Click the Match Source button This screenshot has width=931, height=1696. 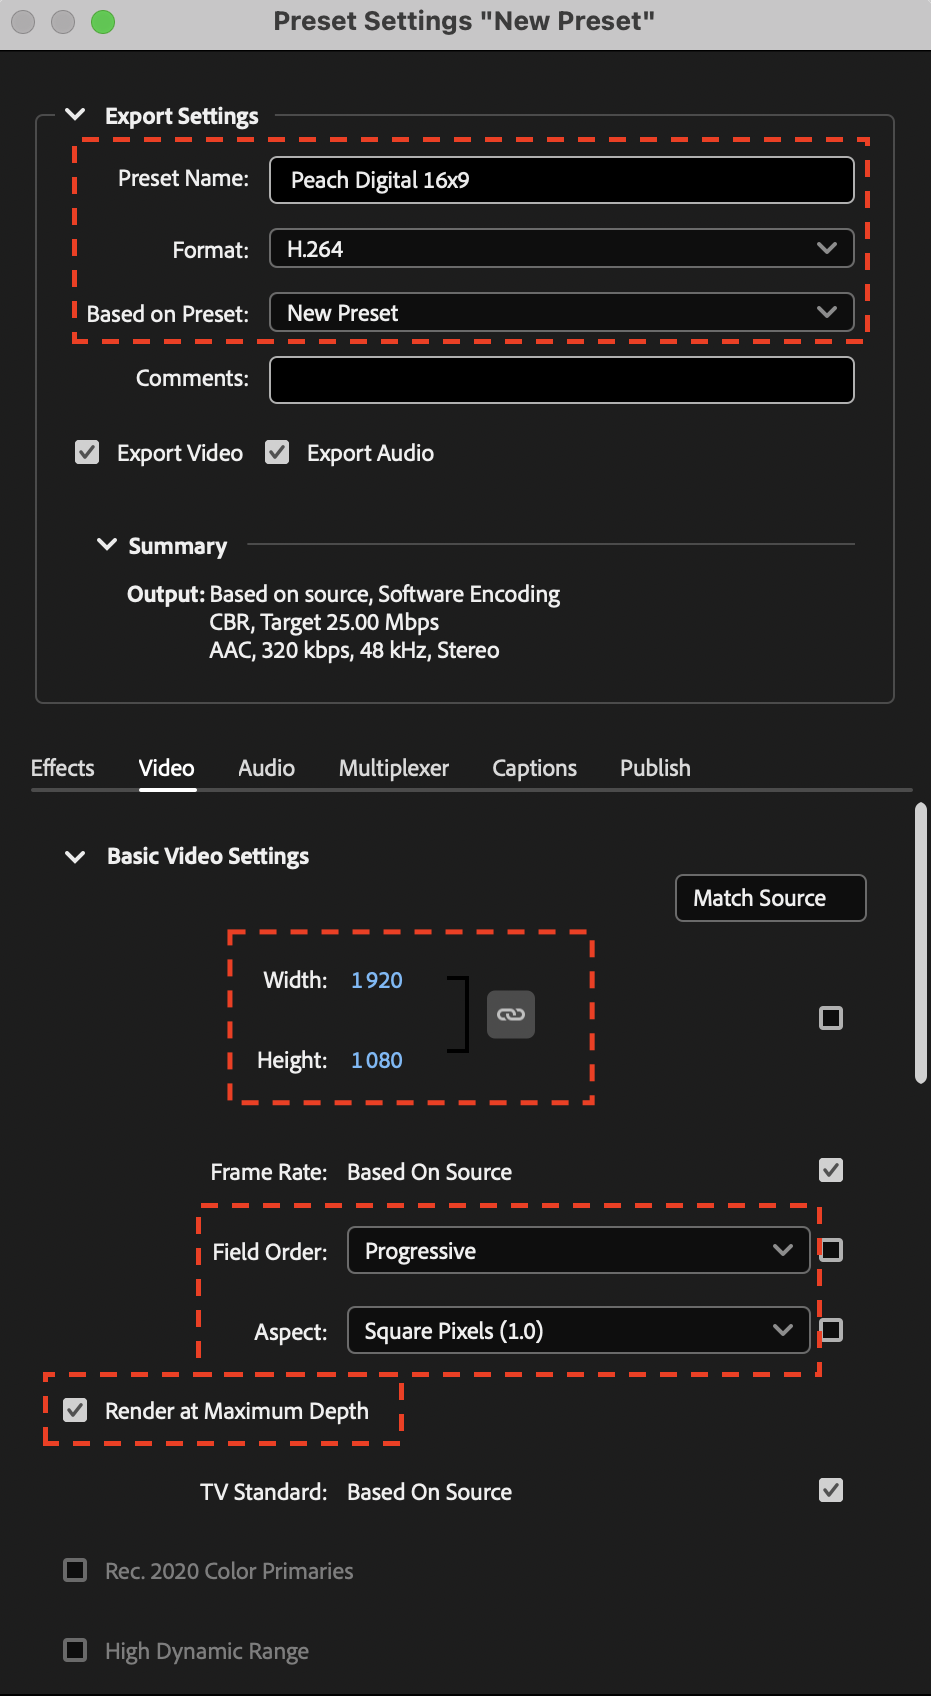coord(770,898)
